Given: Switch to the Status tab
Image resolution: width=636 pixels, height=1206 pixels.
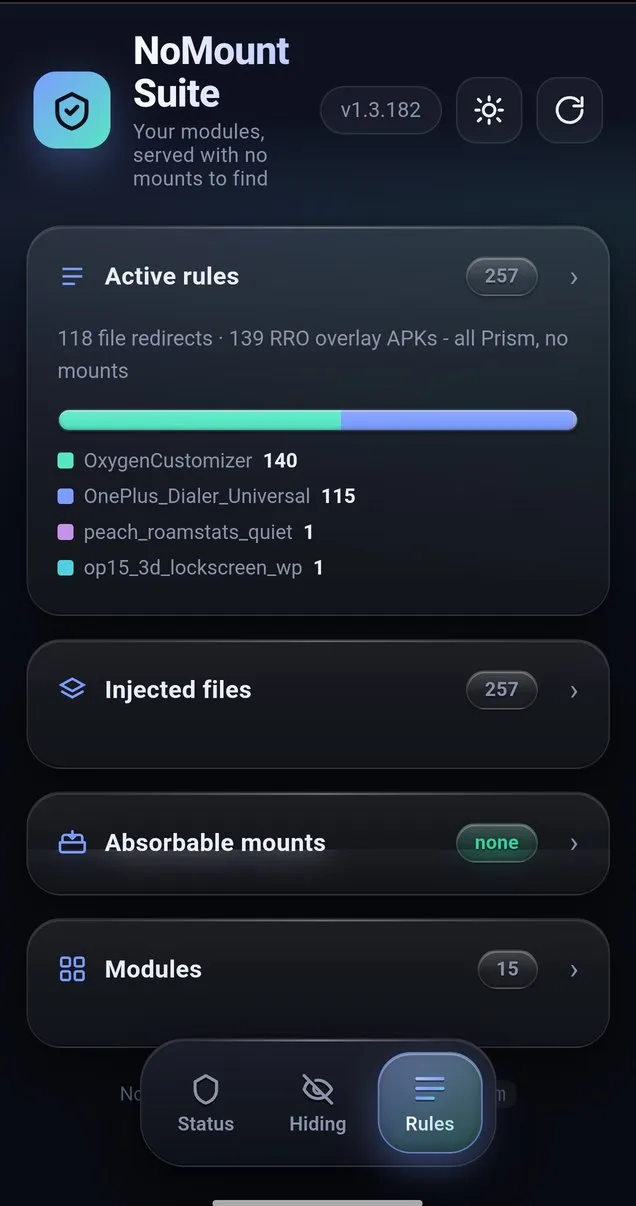Looking at the screenshot, I should point(206,1104).
